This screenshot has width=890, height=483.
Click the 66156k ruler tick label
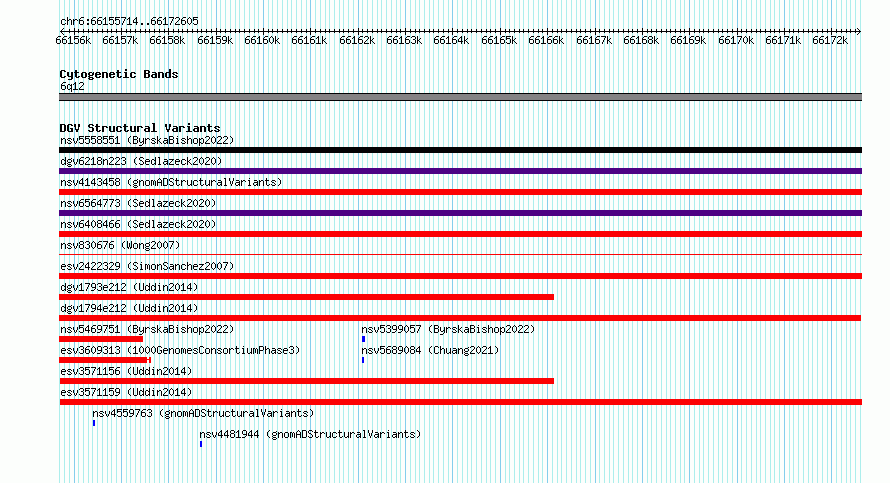coord(73,40)
